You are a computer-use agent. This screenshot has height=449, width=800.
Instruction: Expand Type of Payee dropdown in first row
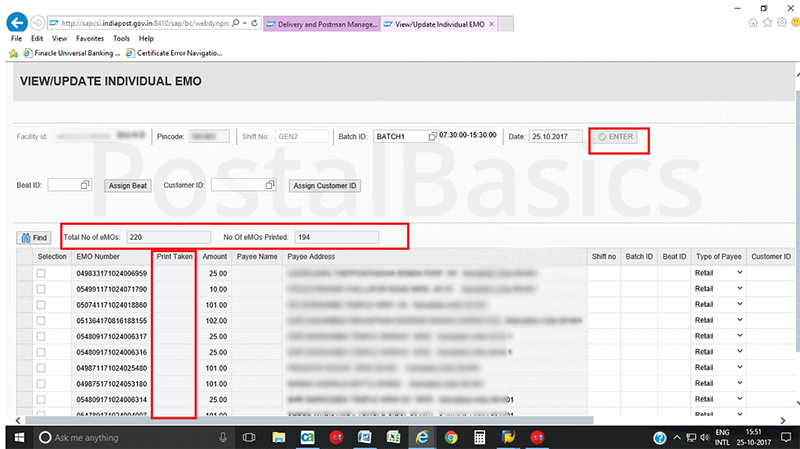(740, 273)
